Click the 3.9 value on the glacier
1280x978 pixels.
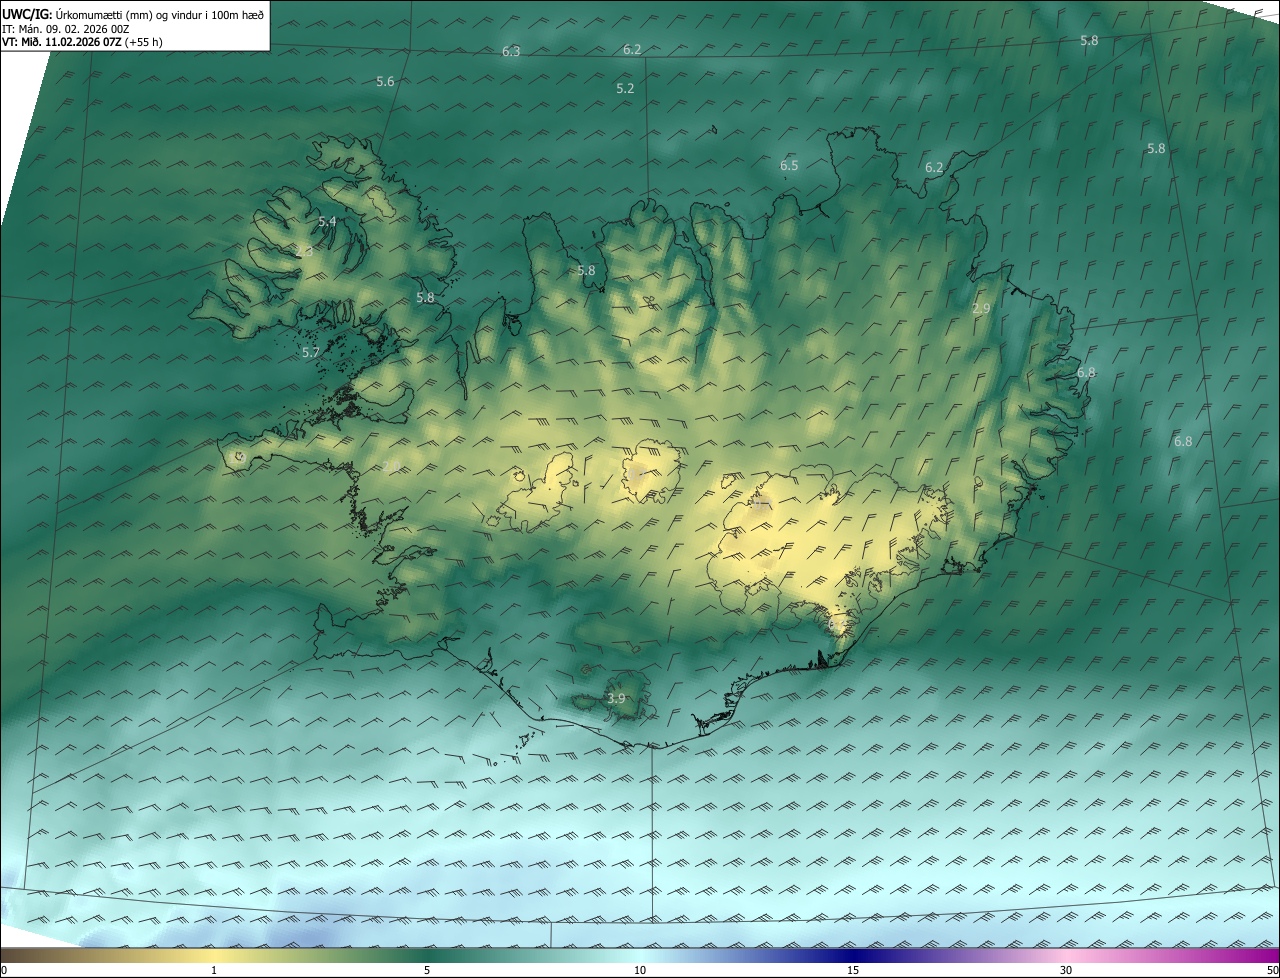(616, 698)
